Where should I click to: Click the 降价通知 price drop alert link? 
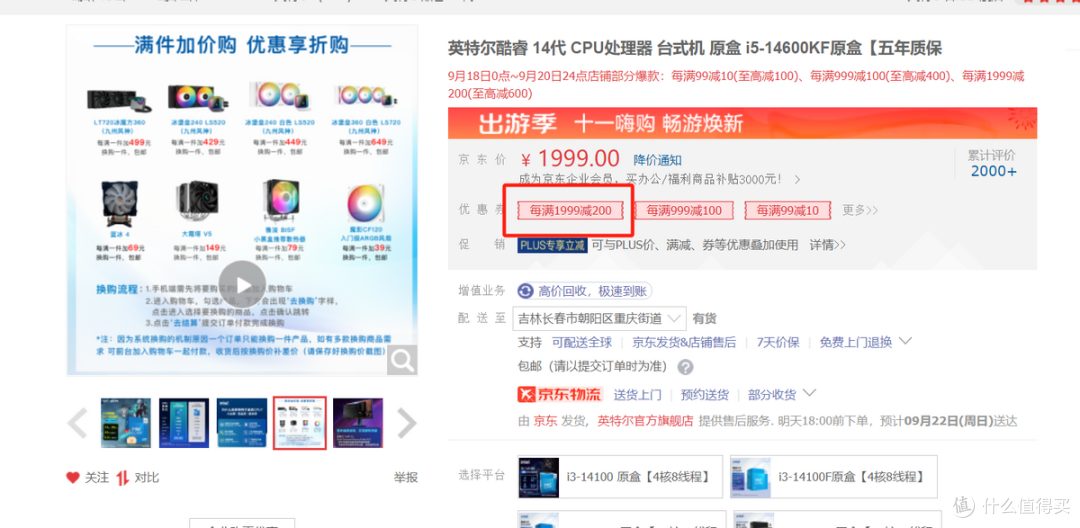tap(658, 160)
